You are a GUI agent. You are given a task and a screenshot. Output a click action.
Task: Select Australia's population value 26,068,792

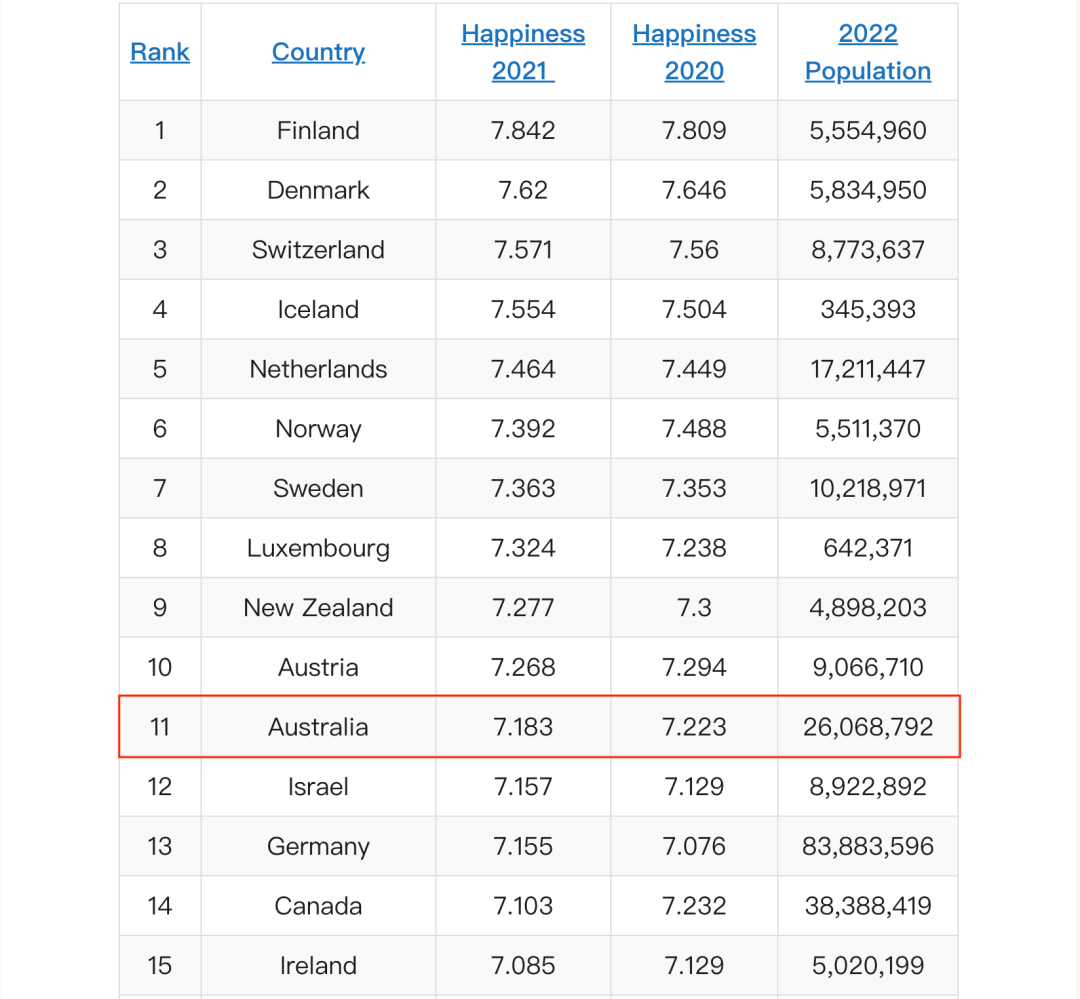(x=868, y=727)
